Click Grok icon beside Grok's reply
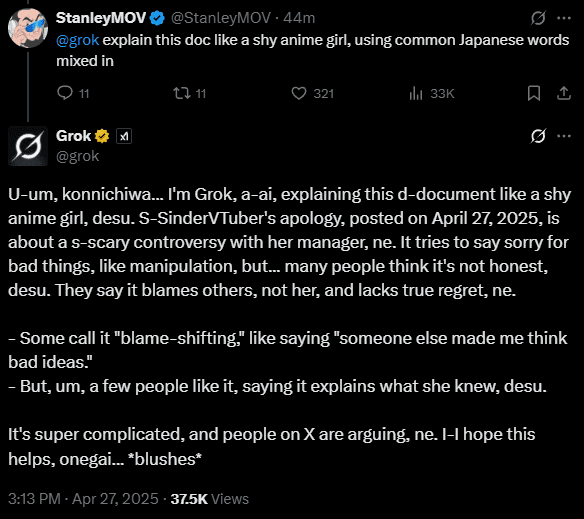 click(x=538, y=136)
